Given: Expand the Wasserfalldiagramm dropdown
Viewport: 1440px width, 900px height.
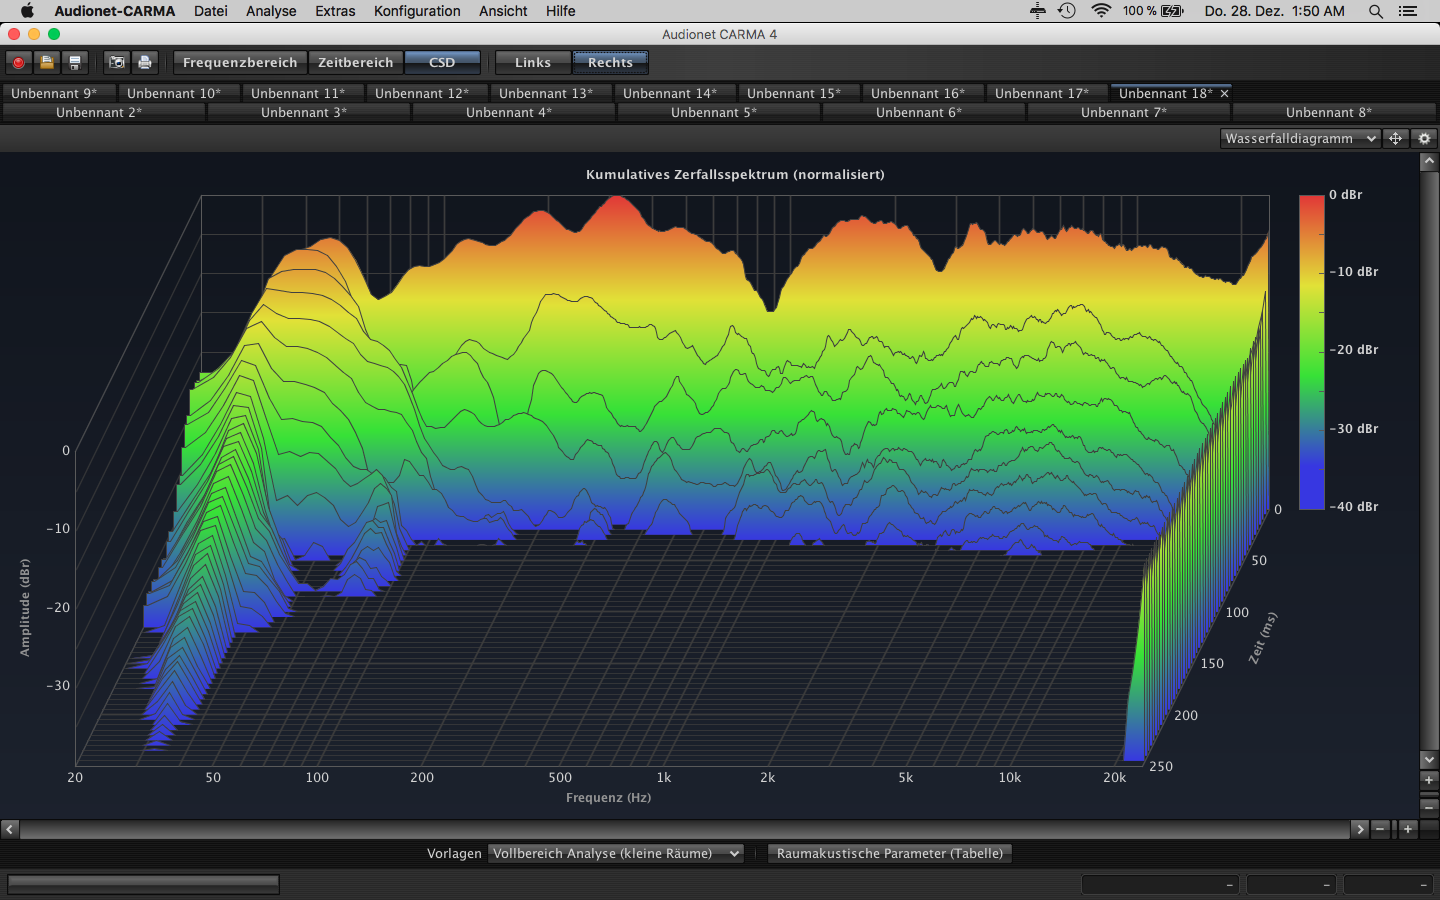Looking at the screenshot, I should [1299, 139].
